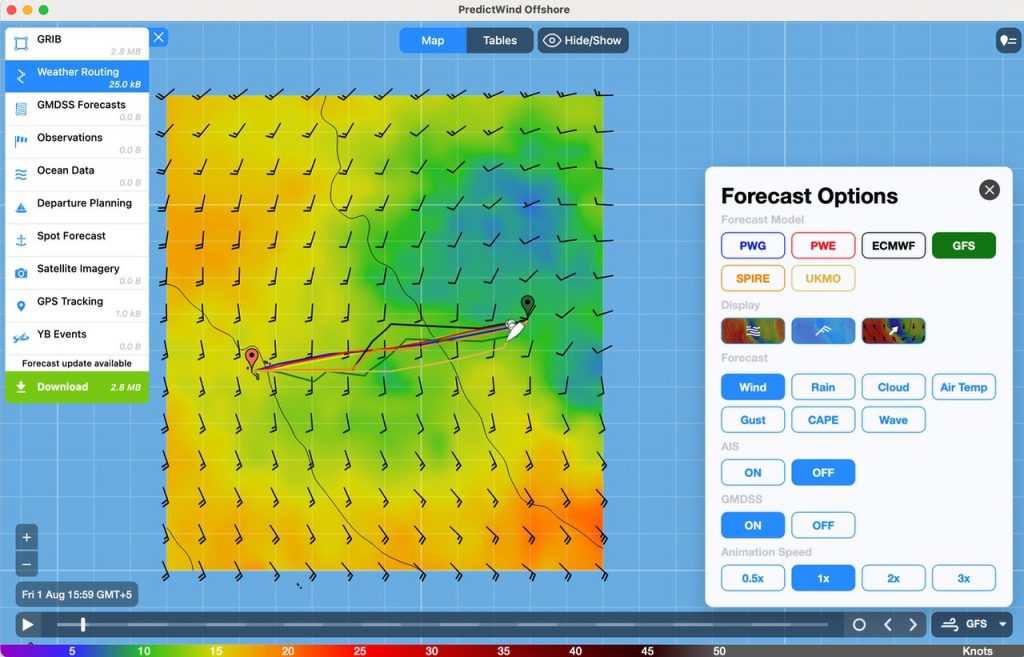Click the GMDSS Forecasts document icon
Screen dimensions: 1024x657
[21, 109]
